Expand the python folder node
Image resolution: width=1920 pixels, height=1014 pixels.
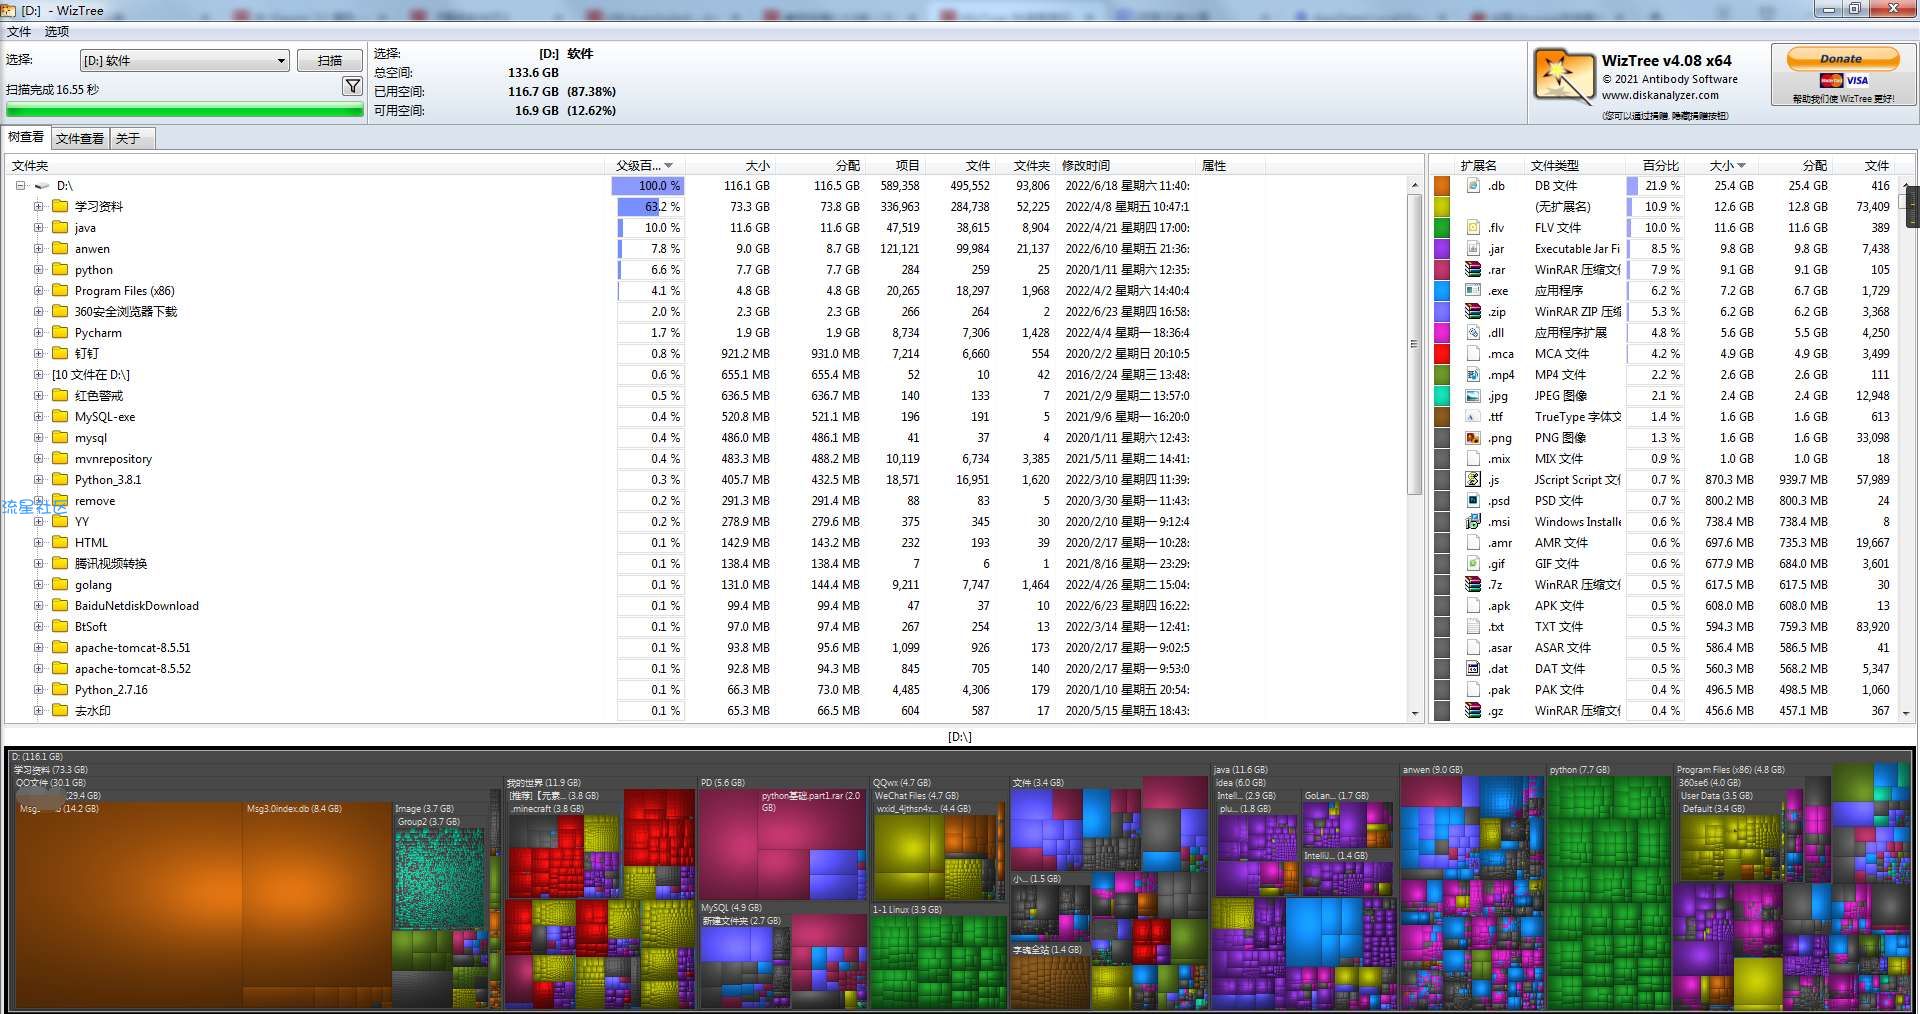click(x=38, y=270)
